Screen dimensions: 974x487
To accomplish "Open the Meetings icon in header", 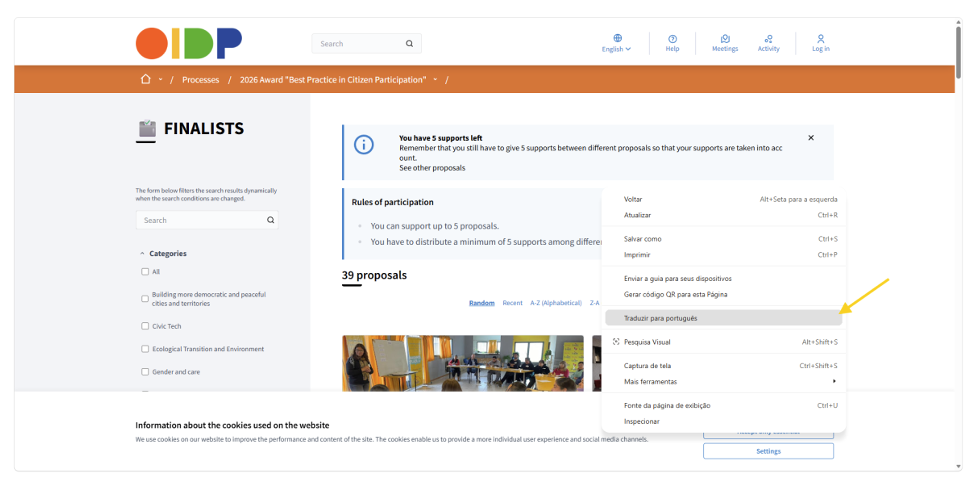I will pos(725,39).
